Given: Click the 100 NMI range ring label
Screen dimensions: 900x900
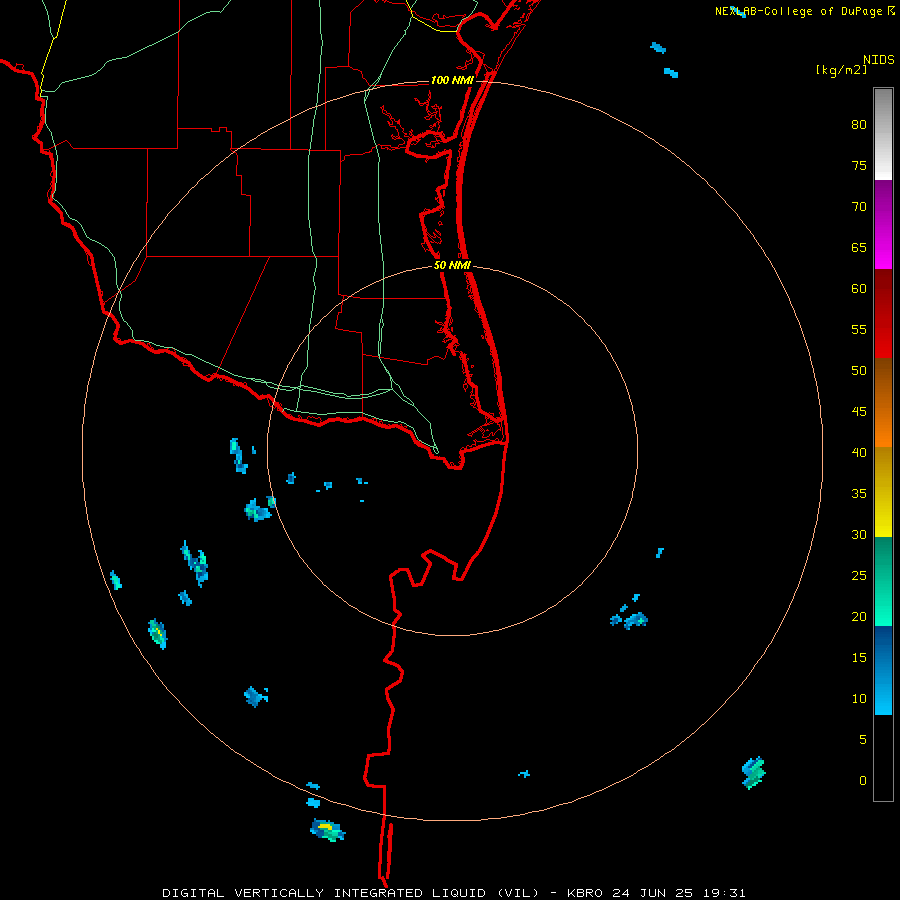Looking at the screenshot, I should pyautogui.click(x=452, y=80).
